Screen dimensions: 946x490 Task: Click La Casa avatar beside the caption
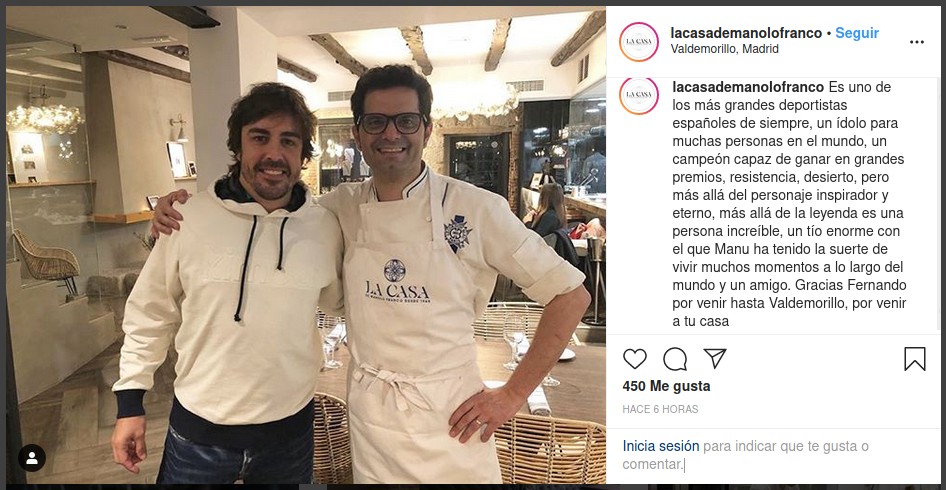click(639, 95)
